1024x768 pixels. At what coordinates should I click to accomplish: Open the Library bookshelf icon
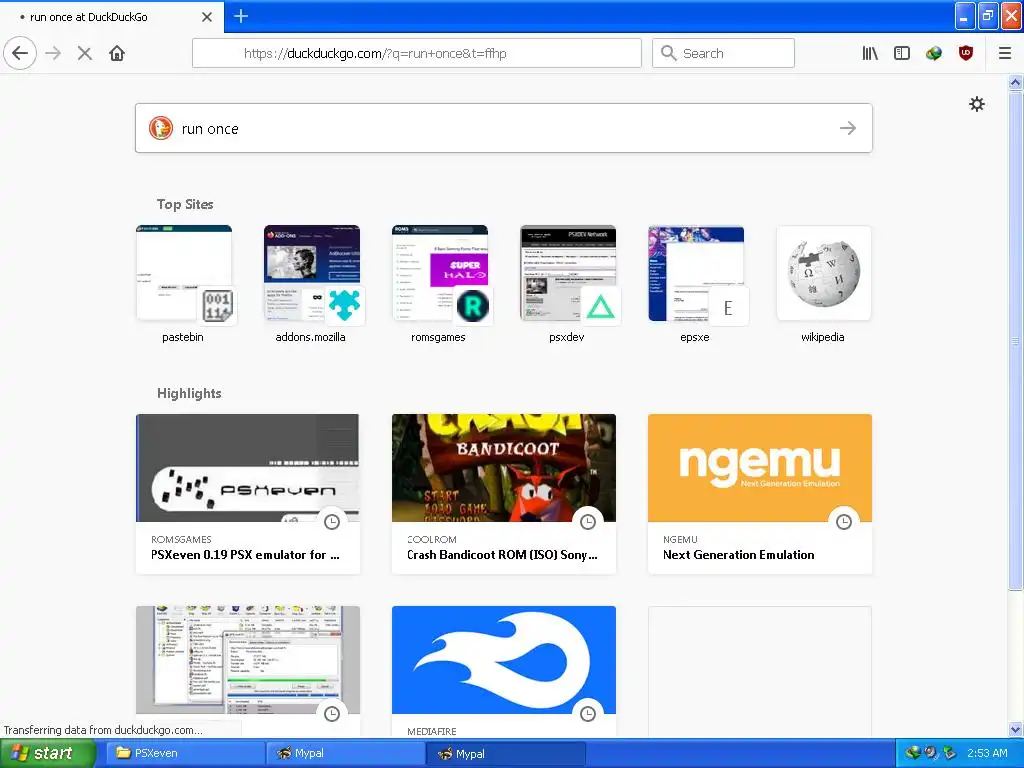point(870,53)
